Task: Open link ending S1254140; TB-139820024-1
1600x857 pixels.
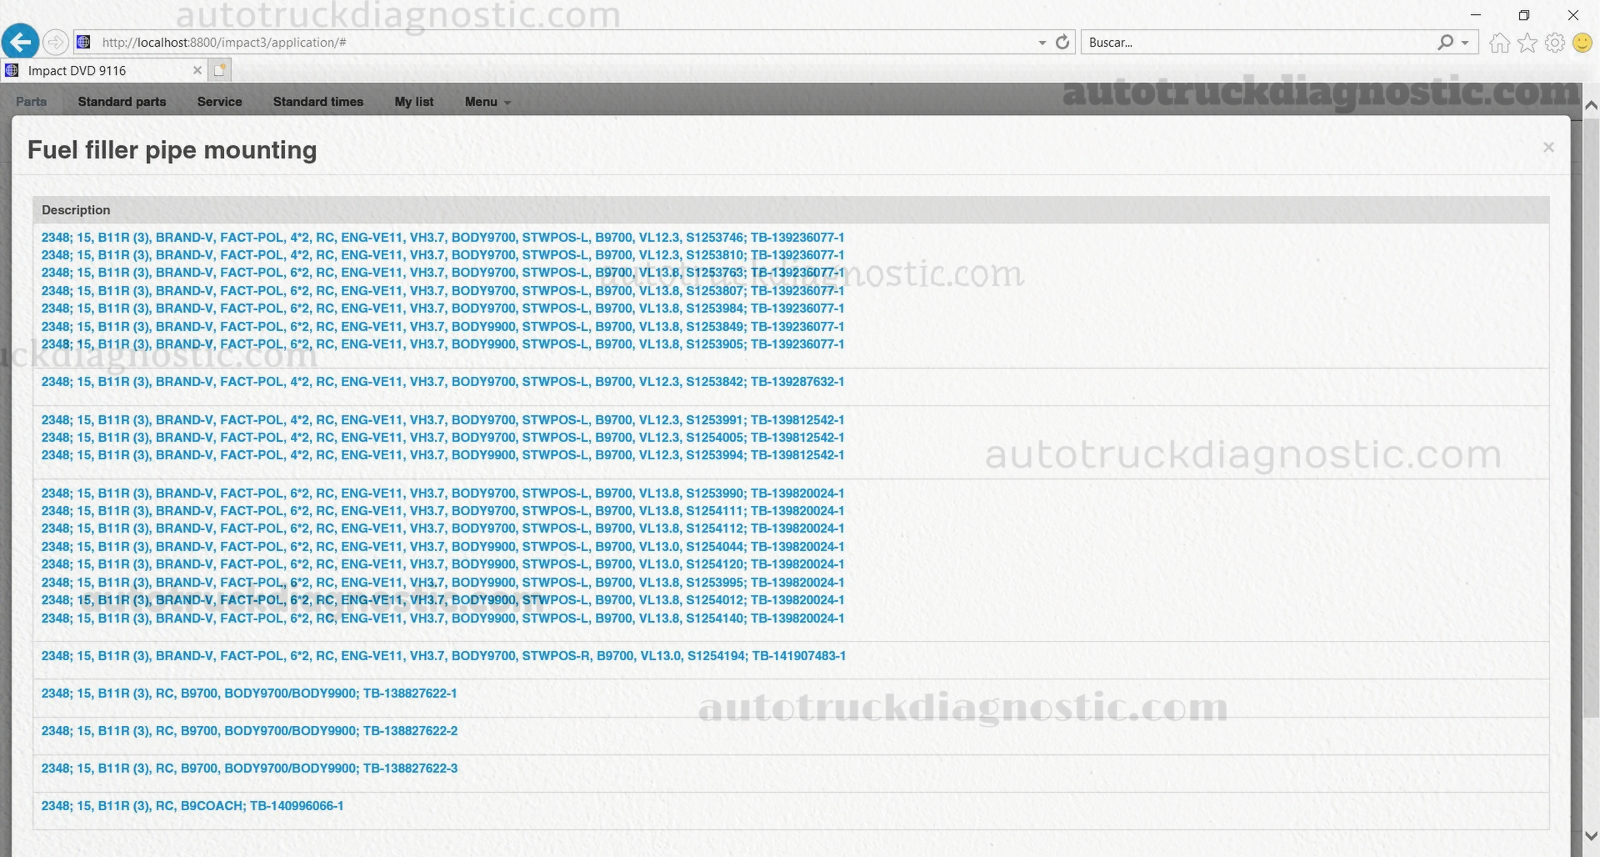Action: point(443,618)
